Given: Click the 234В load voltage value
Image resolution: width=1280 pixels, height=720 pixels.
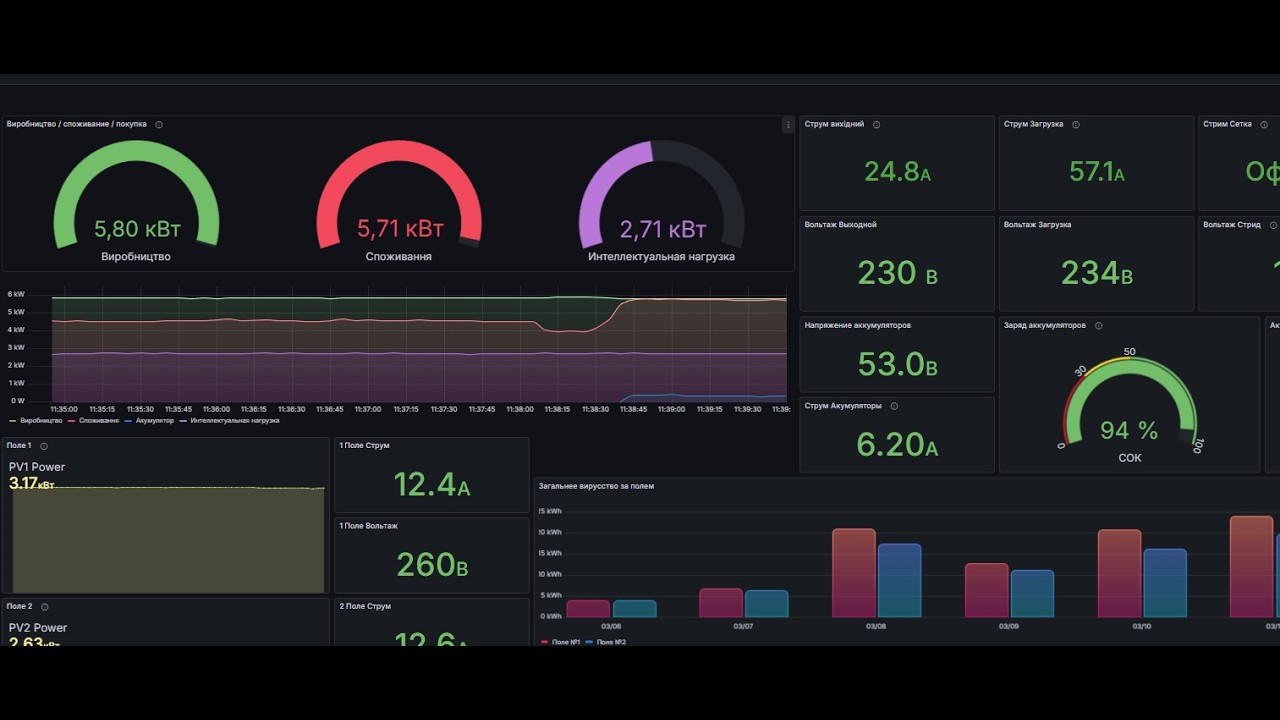Looking at the screenshot, I should pos(1096,273).
